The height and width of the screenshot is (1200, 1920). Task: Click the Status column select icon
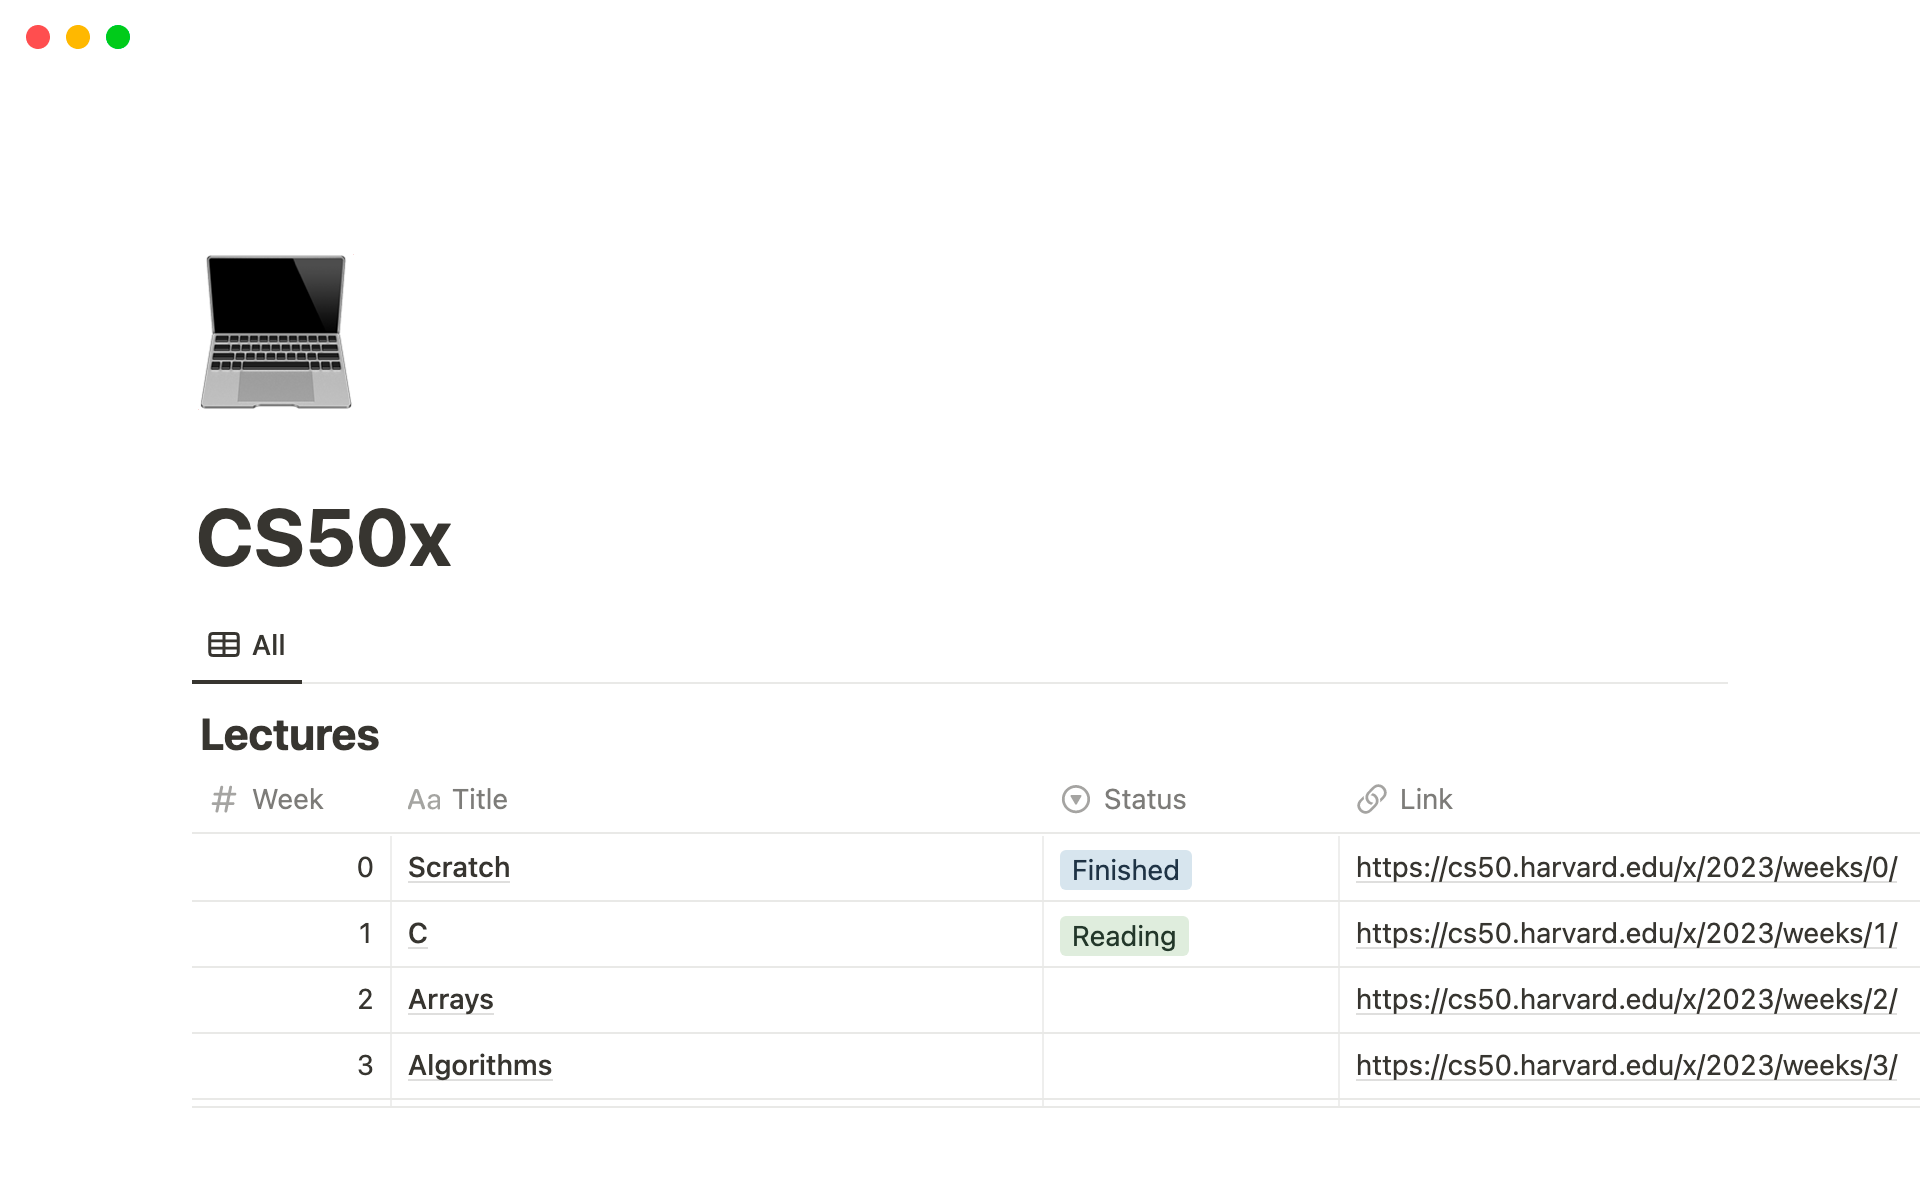(1075, 799)
